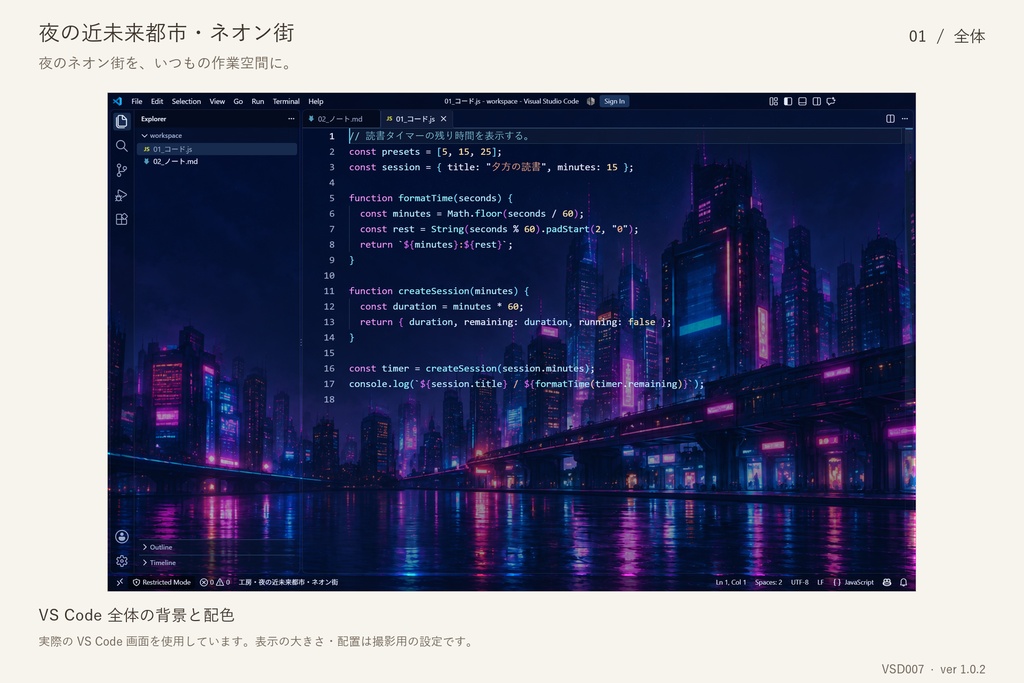Image resolution: width=1024 pixels, height=683 pixels.
Task: Open the Source Control view
Action: click(x=121, y=170)
